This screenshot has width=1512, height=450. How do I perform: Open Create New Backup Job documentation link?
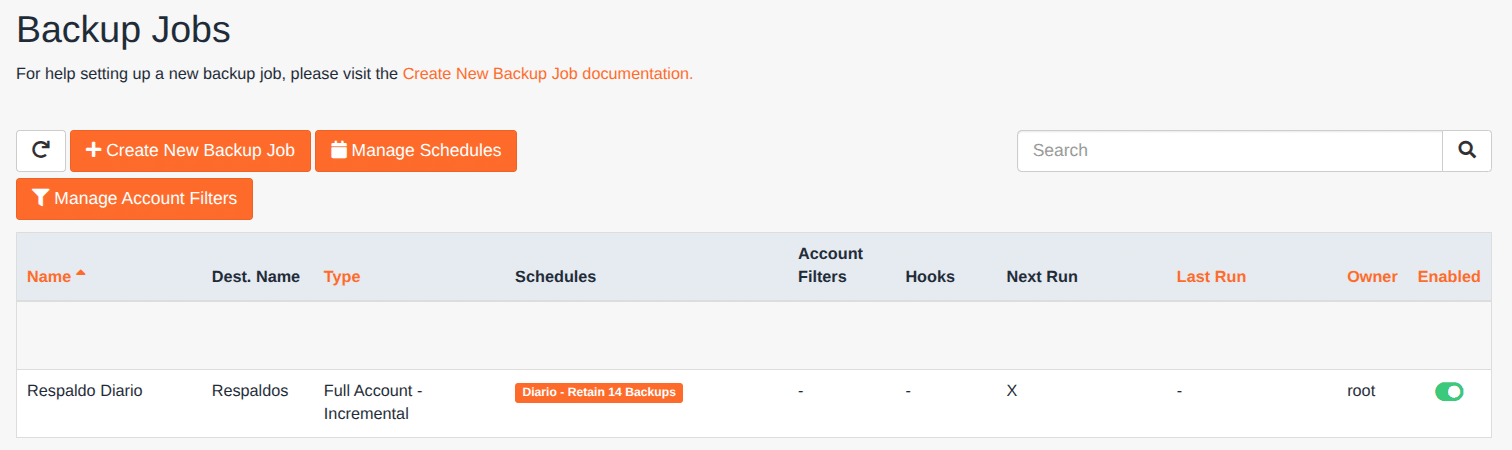click(547, 74)
